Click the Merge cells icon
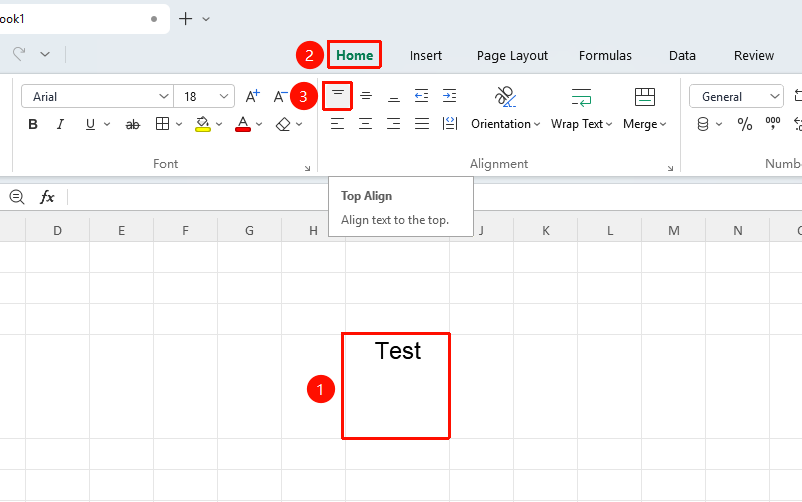 click(x=644, y=97)
